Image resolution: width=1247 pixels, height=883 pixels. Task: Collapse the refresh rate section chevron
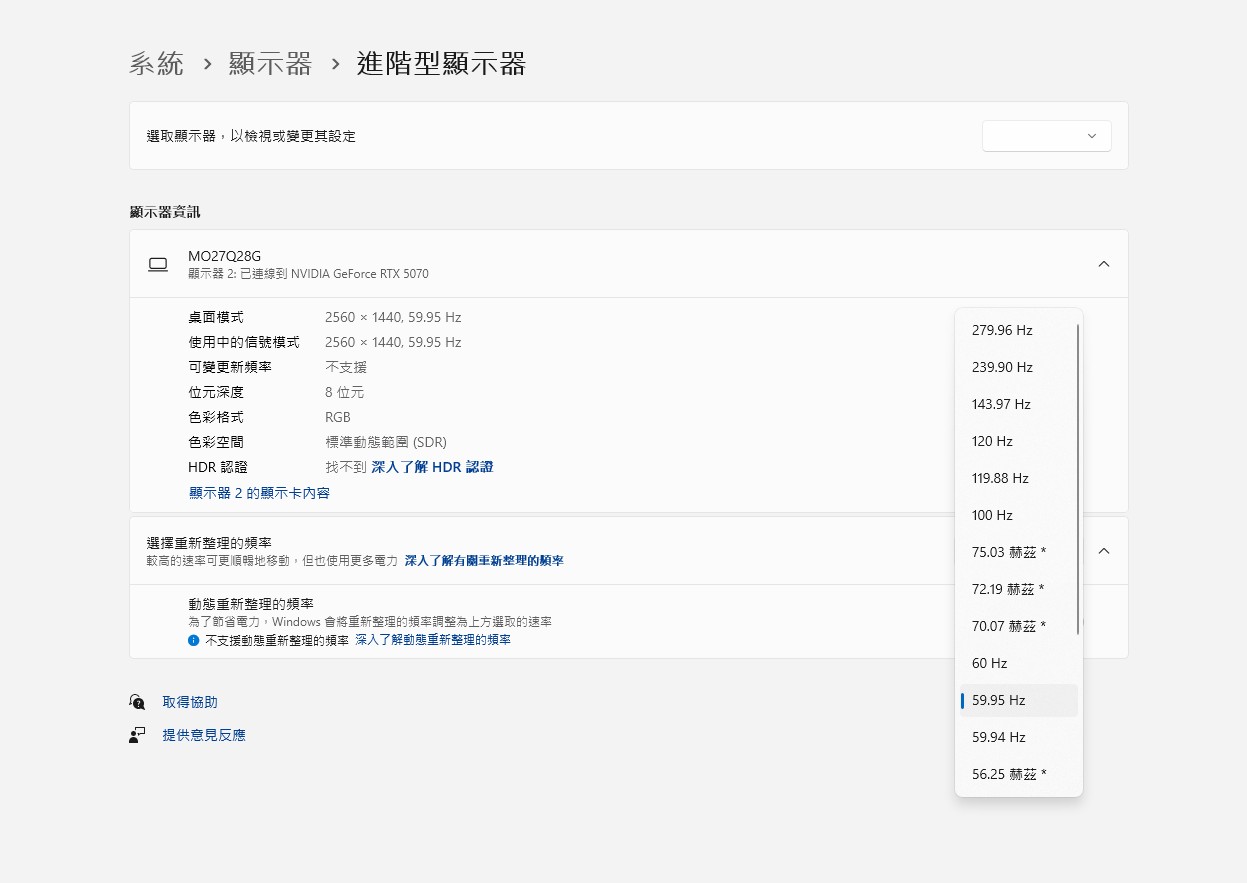point(1103,551)
